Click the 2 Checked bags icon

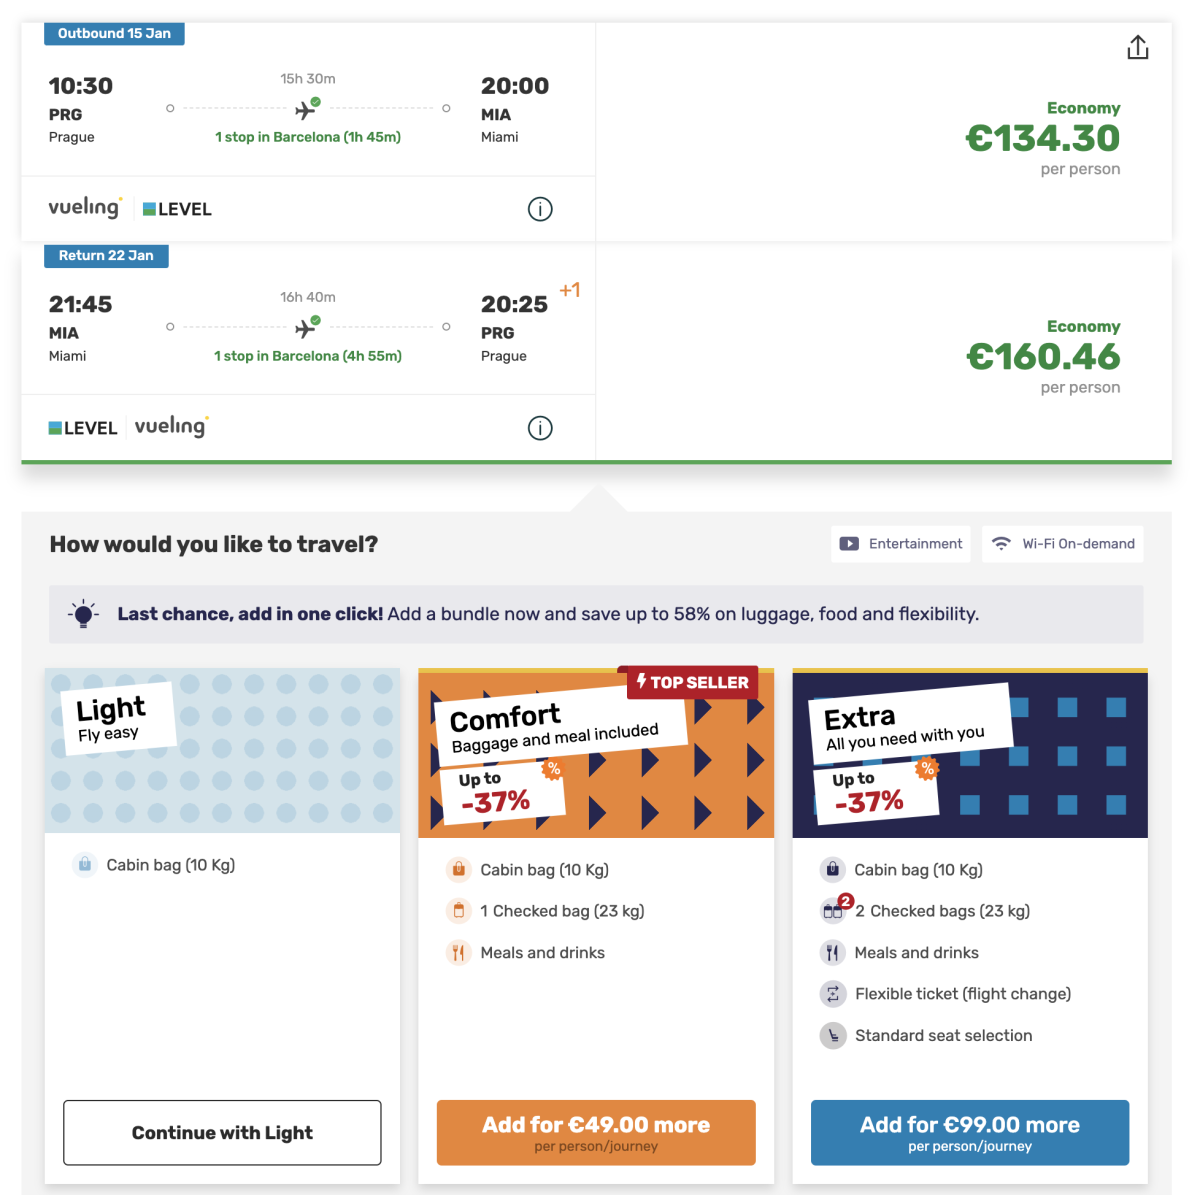834,910
